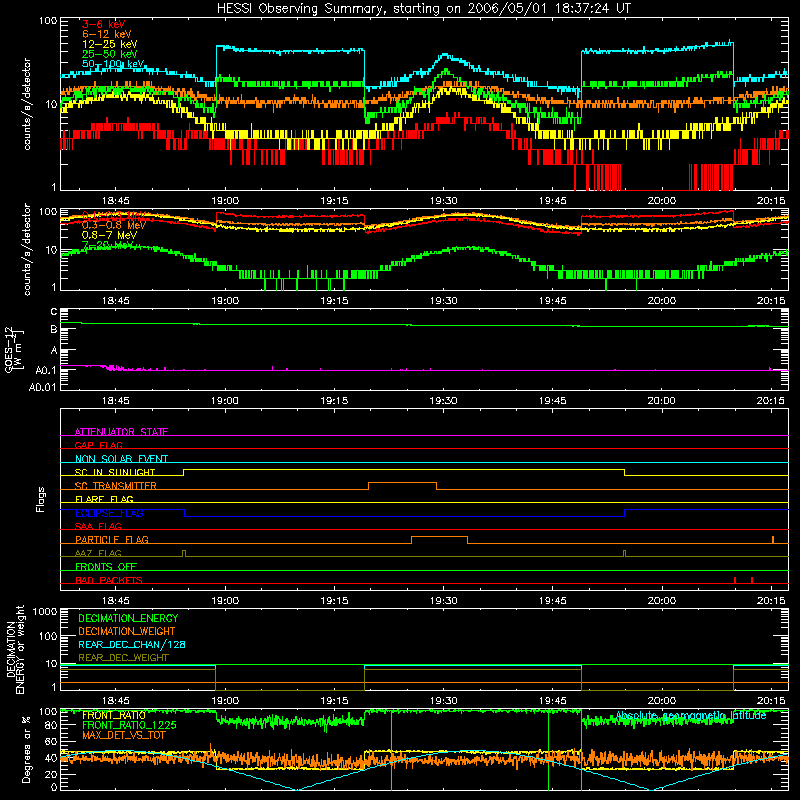This screenshot has width=800, height=800.
Task: Select the vertical Flags axis label
Action: pos(41,499)
